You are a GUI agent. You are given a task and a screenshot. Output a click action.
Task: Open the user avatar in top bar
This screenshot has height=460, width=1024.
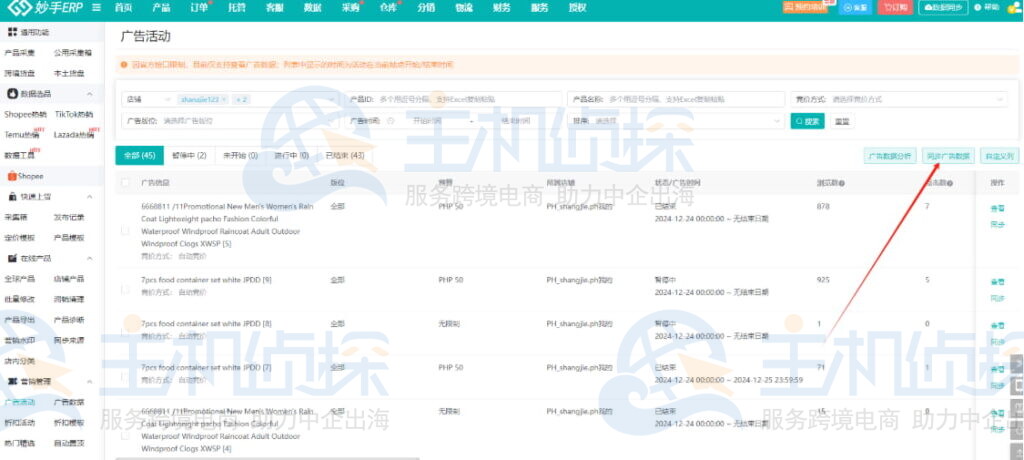[1014, 7]
